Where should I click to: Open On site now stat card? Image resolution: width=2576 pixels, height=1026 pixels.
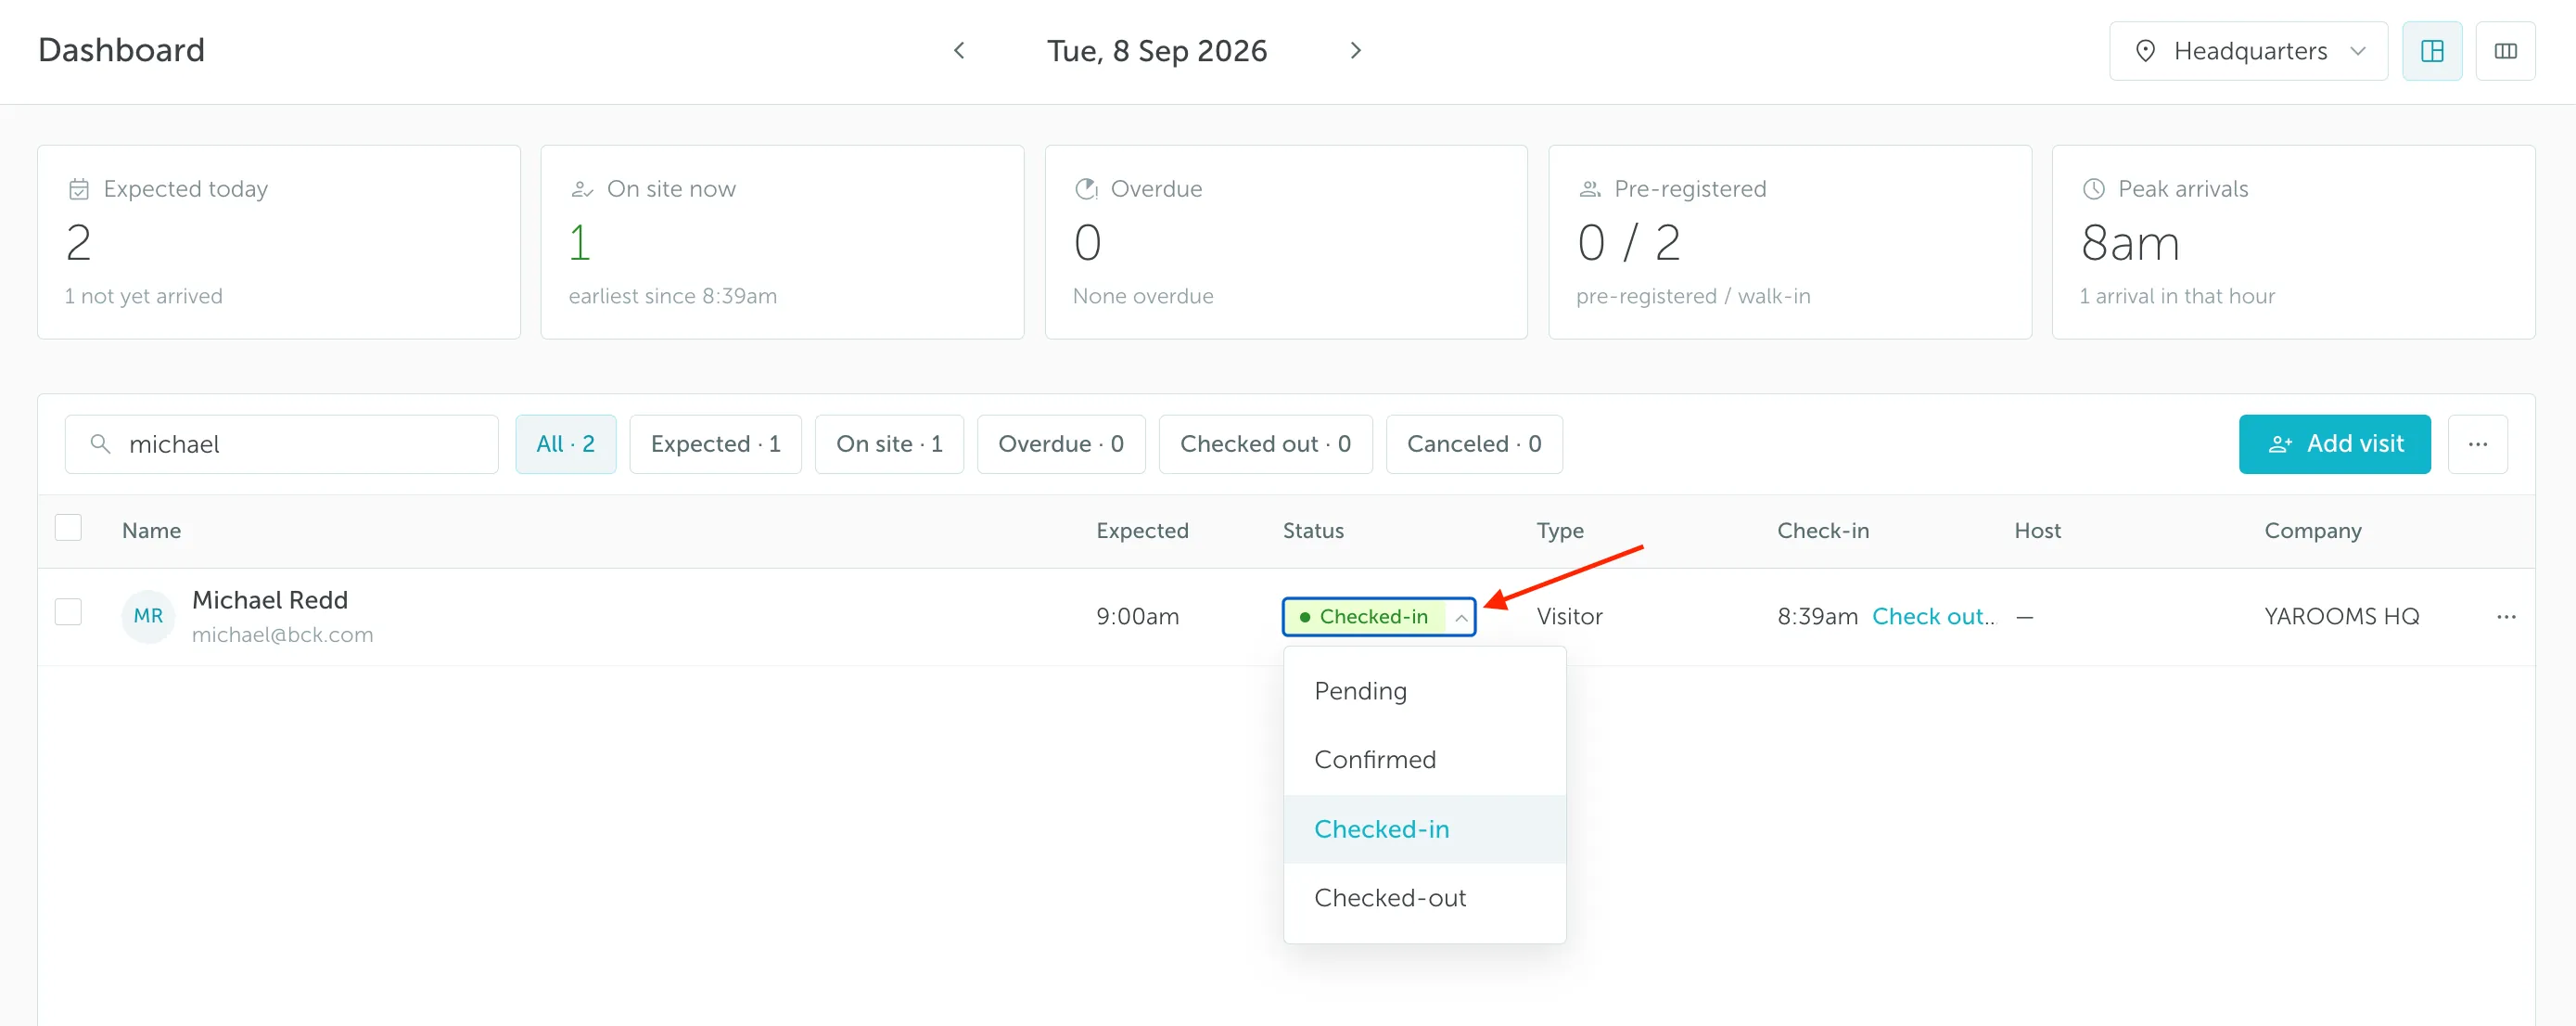tap(782, 242)
